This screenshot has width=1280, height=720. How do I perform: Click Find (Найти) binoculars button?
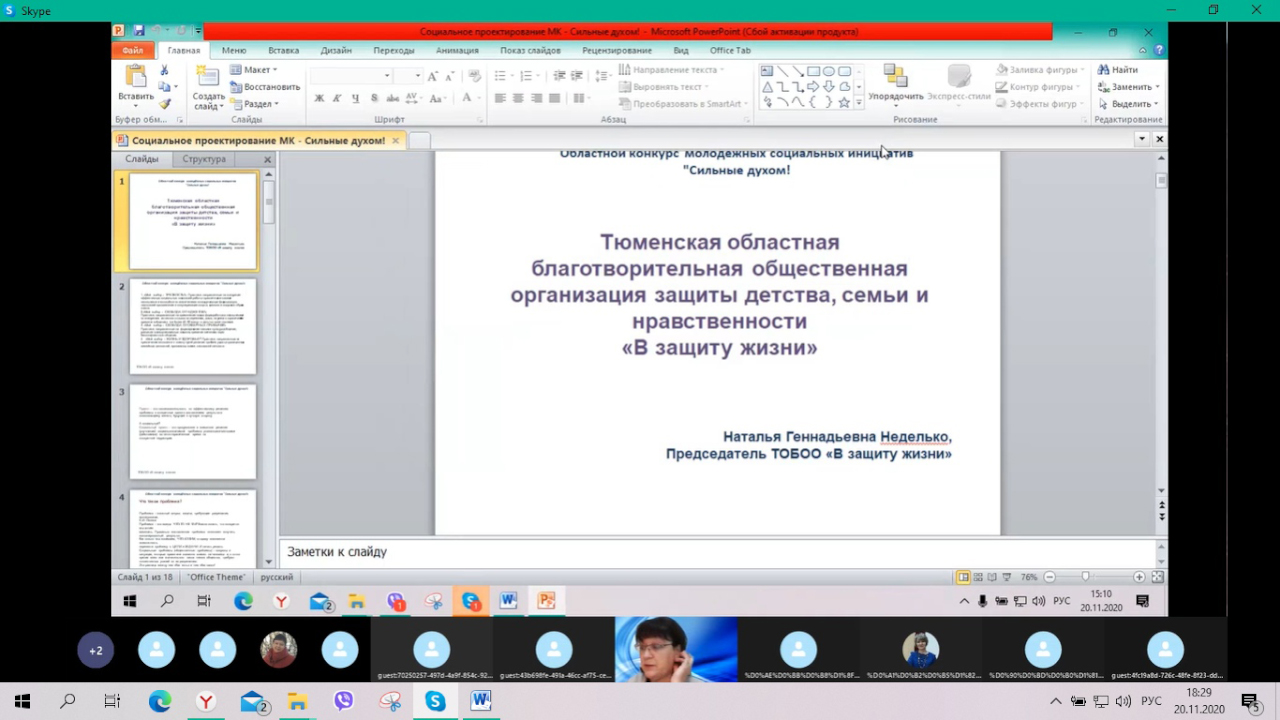click(x=1118, y=70)
